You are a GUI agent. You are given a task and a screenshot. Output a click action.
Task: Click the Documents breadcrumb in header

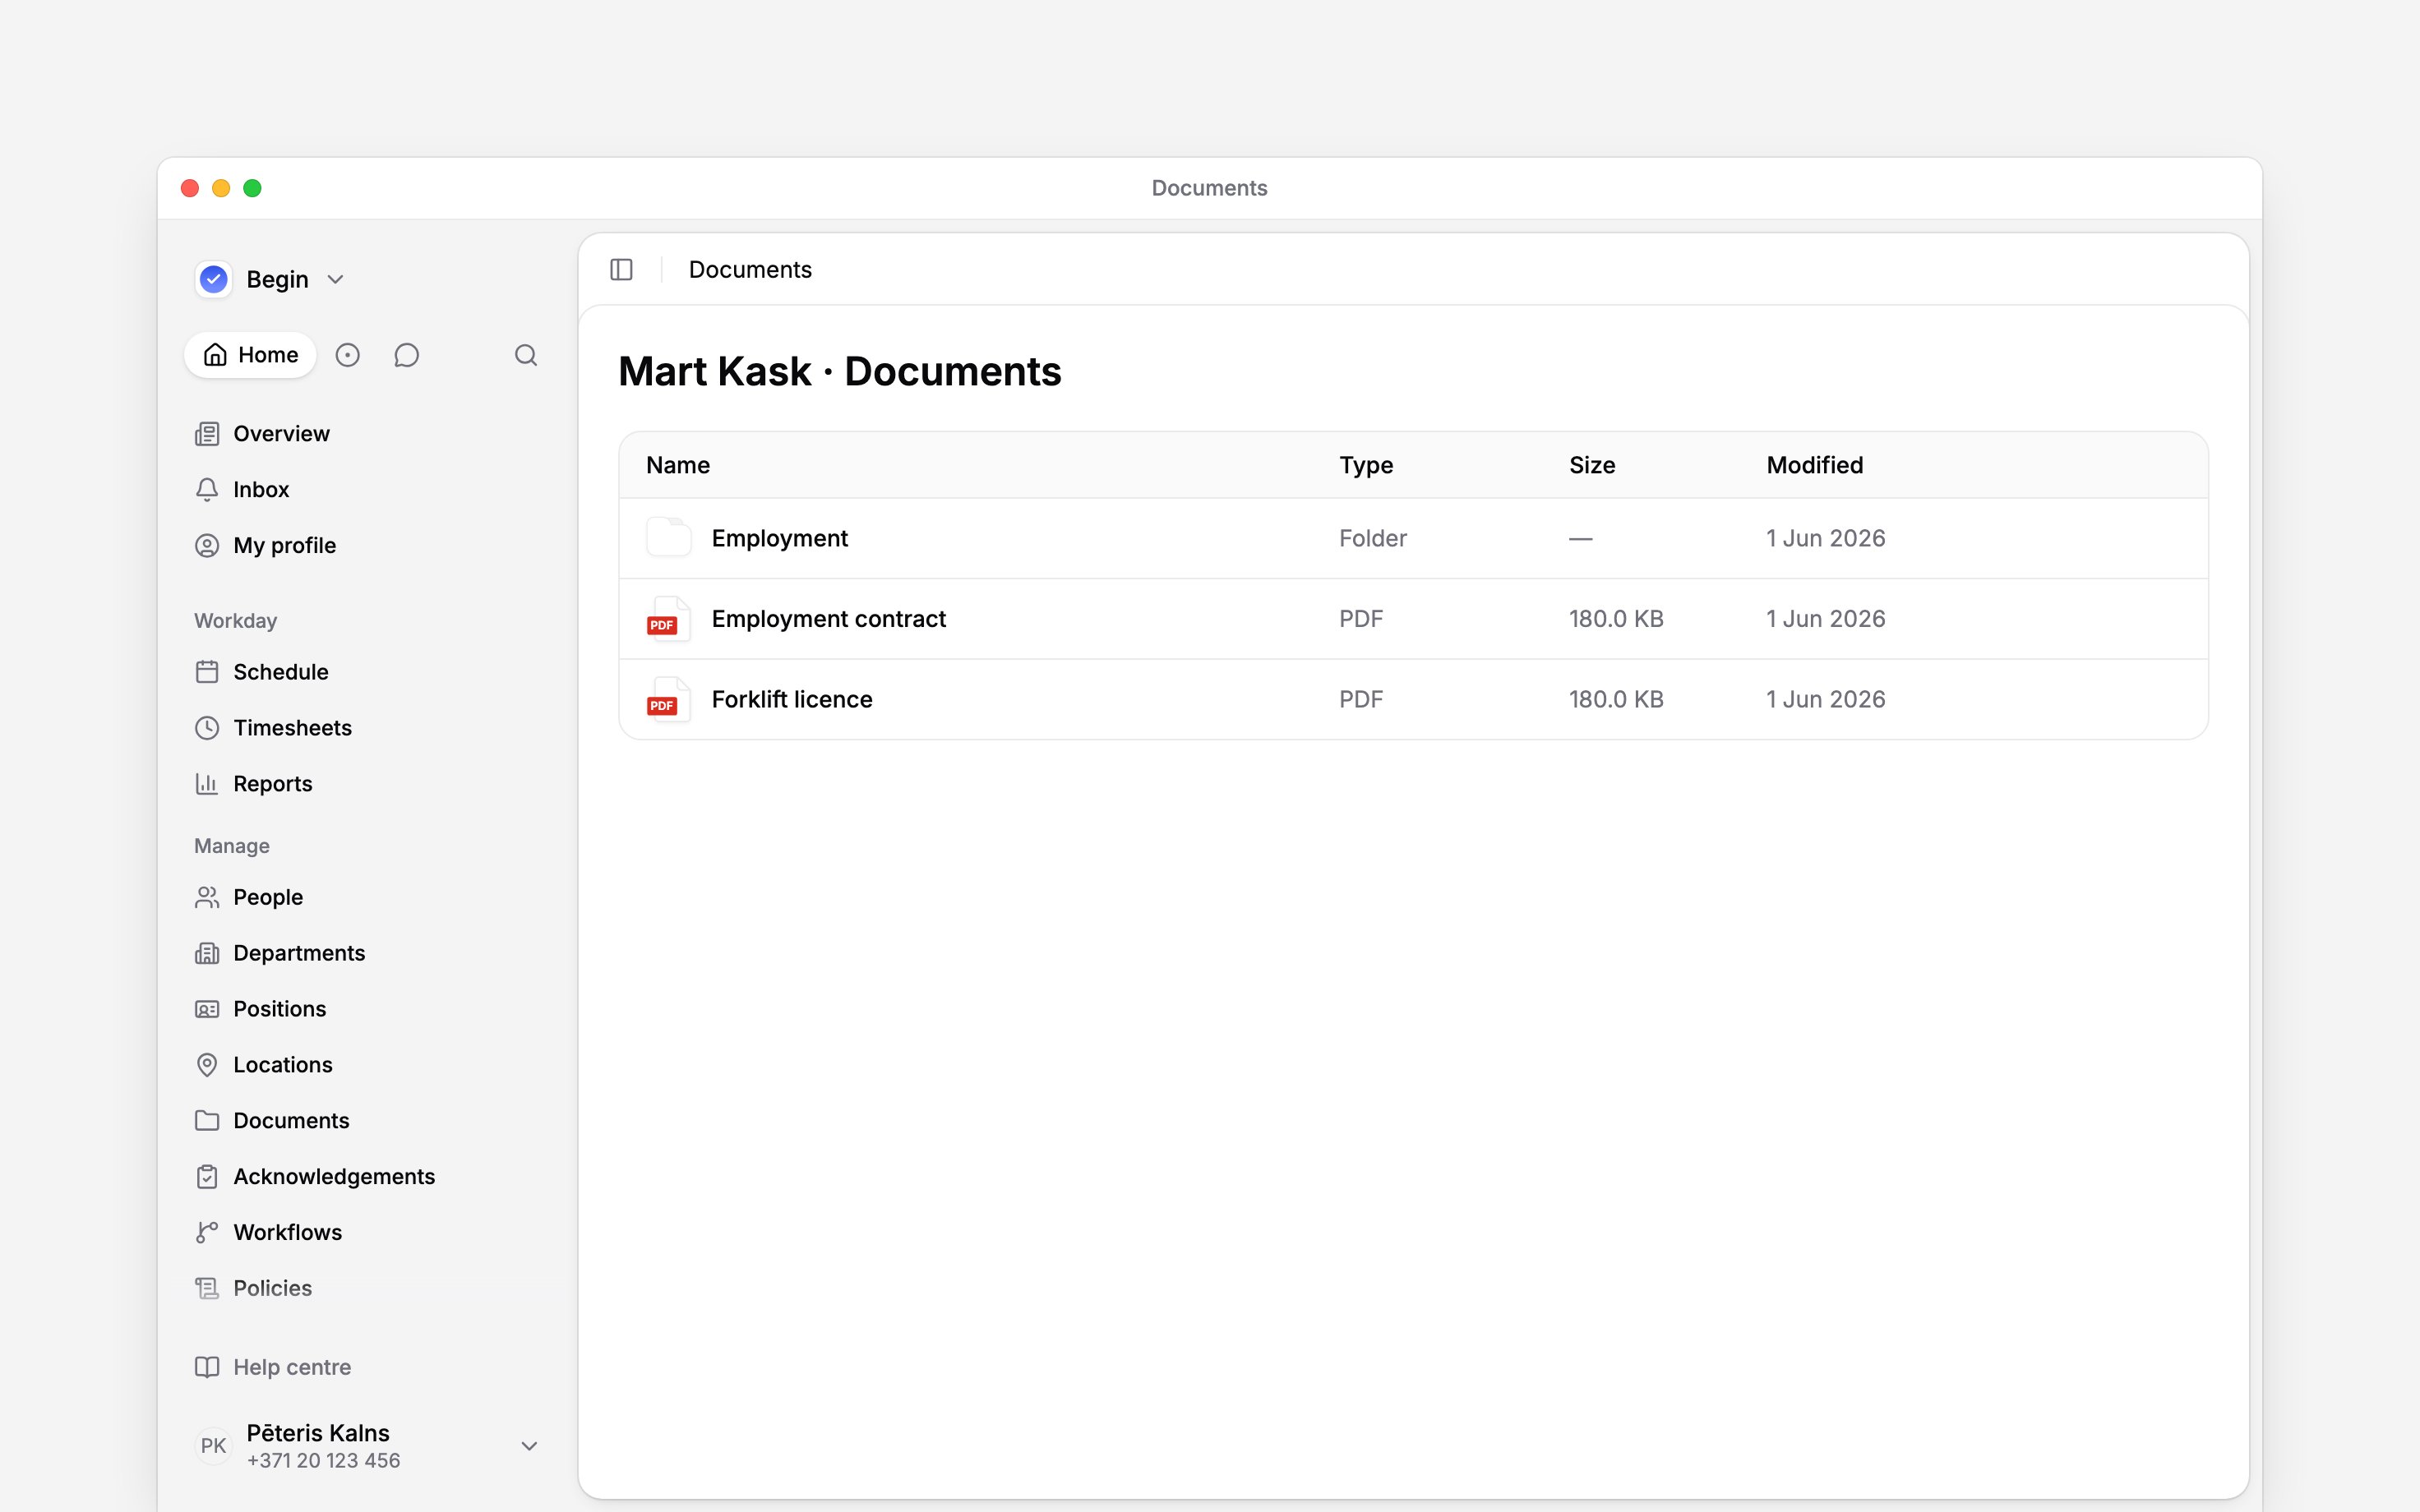point(750,270)
